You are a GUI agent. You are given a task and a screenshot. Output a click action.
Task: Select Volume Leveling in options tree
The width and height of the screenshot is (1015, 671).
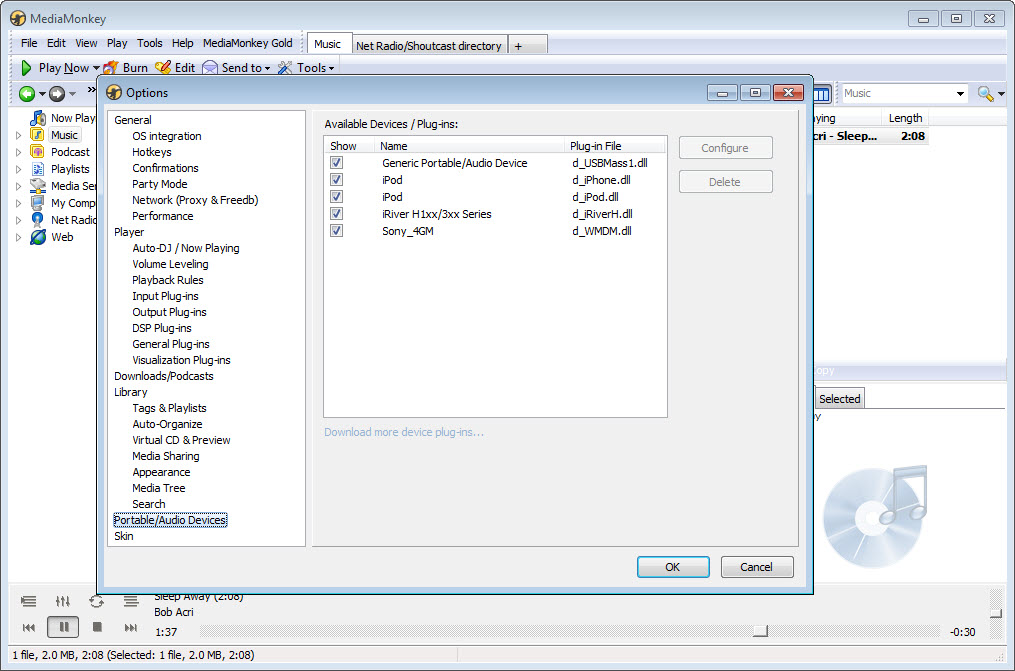(170, 264)
